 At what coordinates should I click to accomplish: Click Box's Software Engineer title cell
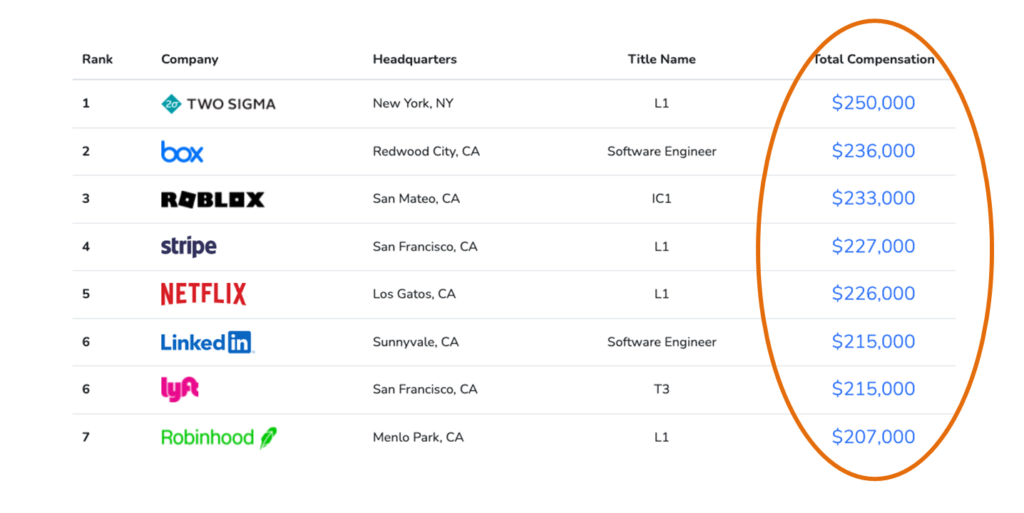coord(662,151)
